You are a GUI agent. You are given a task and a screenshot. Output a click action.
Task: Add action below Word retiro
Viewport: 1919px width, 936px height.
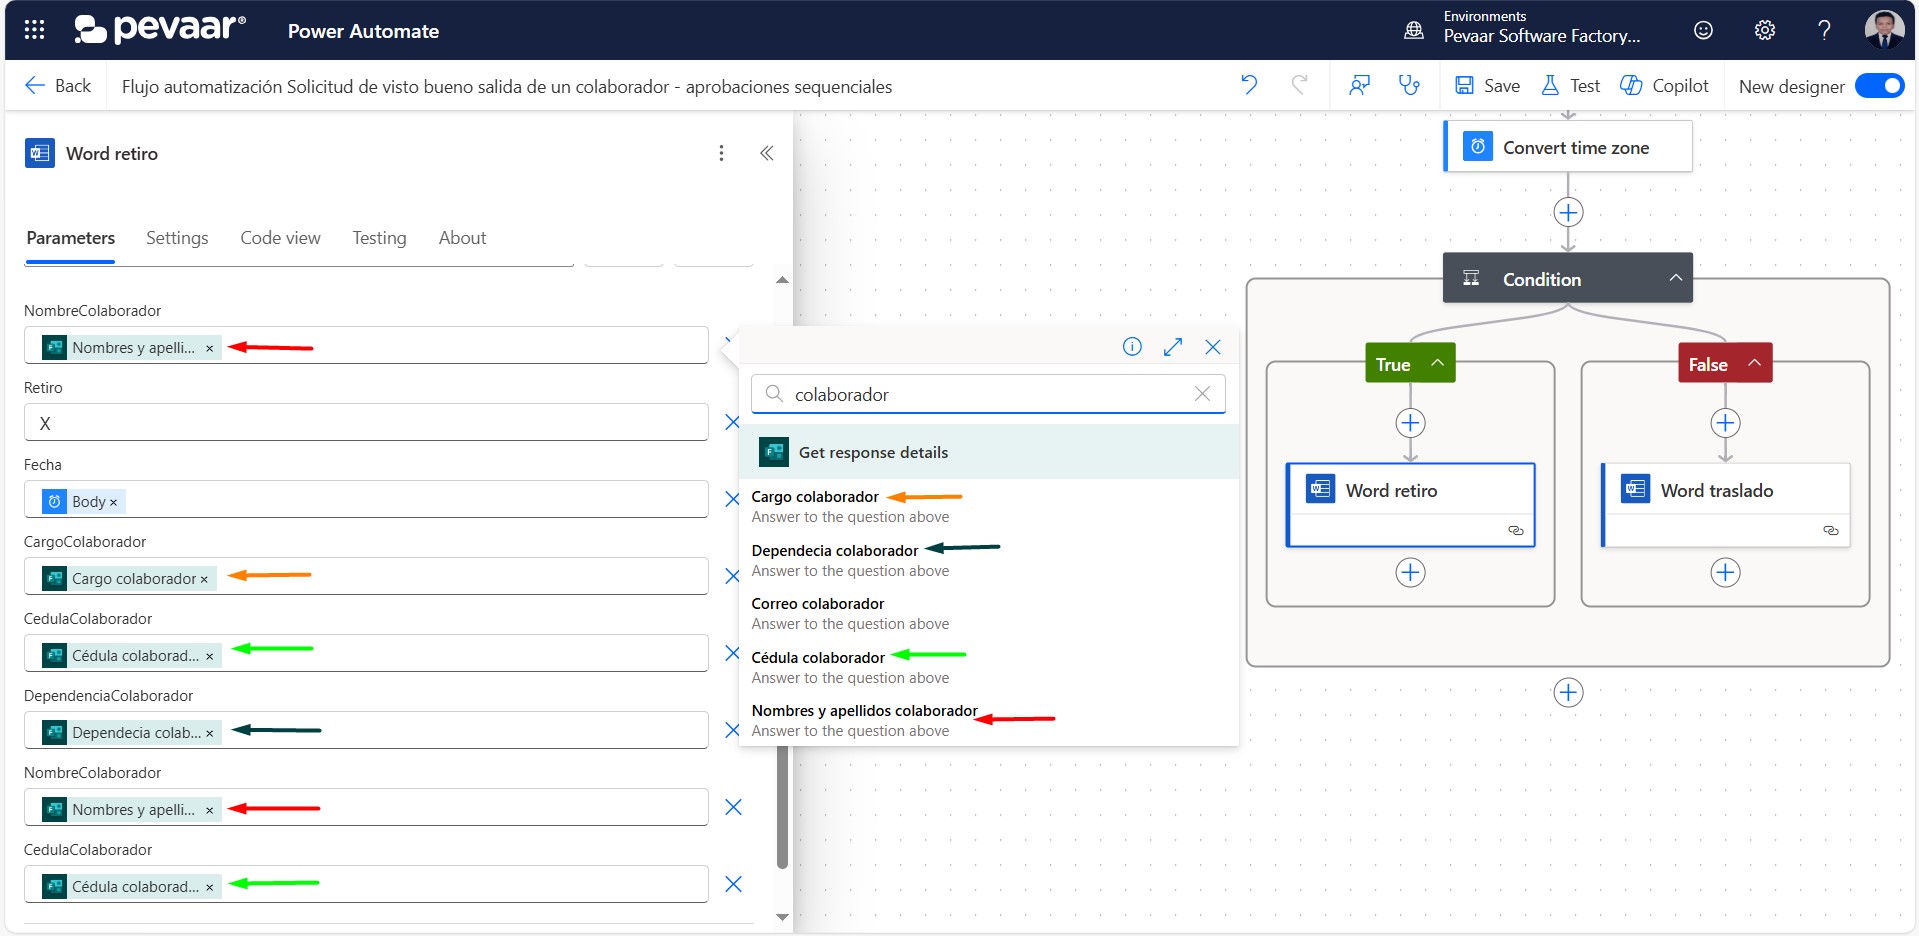[1410, 573]
